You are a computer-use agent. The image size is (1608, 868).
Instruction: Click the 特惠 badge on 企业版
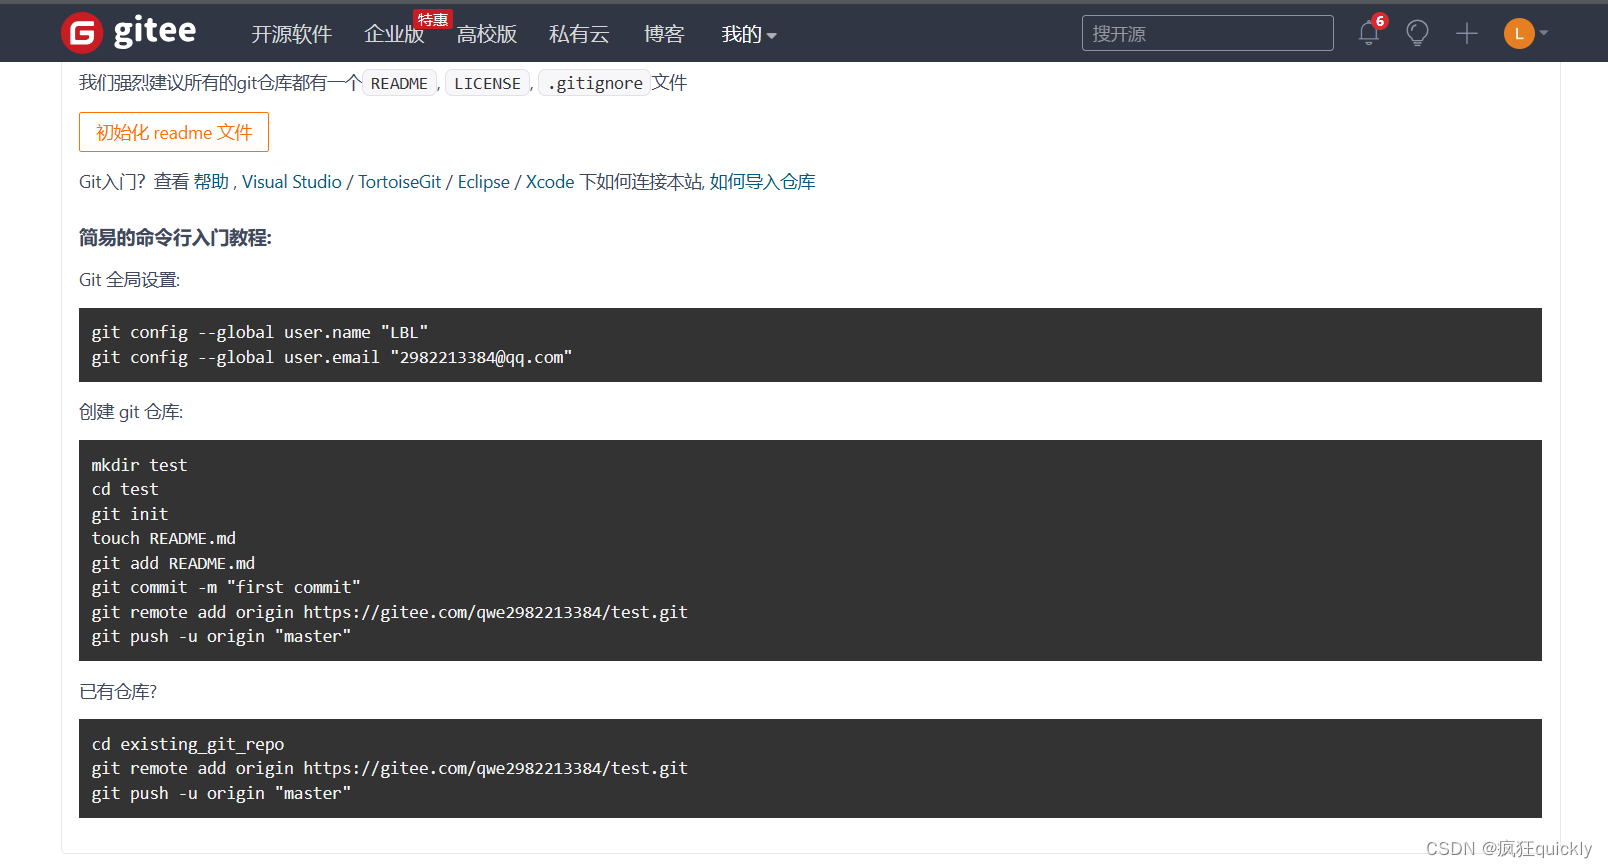pos(433,19)
